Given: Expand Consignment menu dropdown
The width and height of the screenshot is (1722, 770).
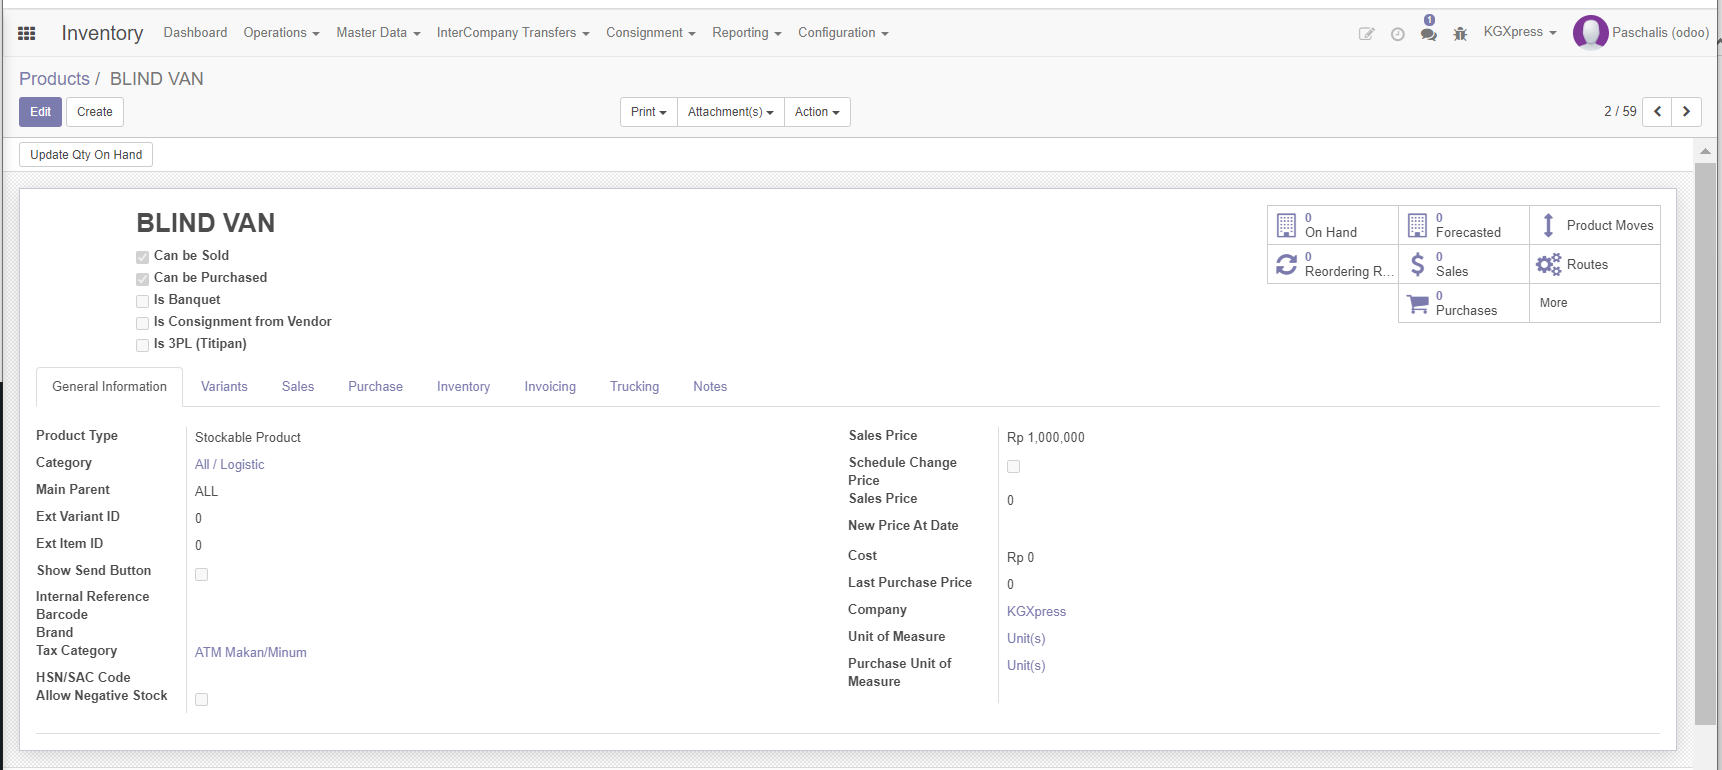Looking at the screenshot, I should [650, 33].
